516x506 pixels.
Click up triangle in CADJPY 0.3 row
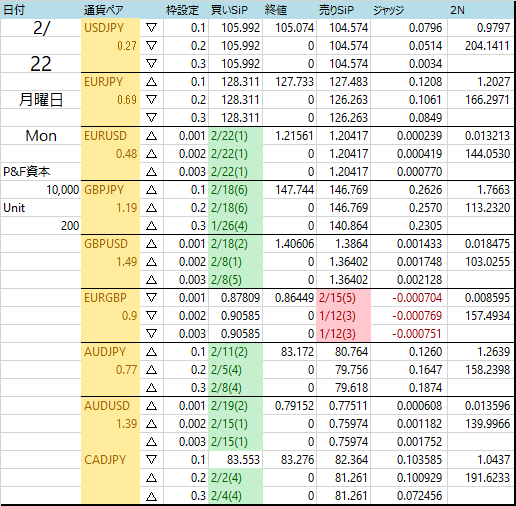coord(151,496)
